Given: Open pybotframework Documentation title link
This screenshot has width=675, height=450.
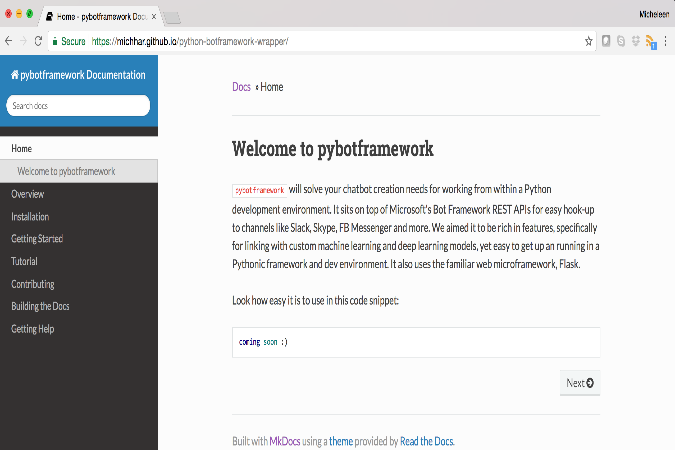Looking at the screenshot, I should click(78, 75).
